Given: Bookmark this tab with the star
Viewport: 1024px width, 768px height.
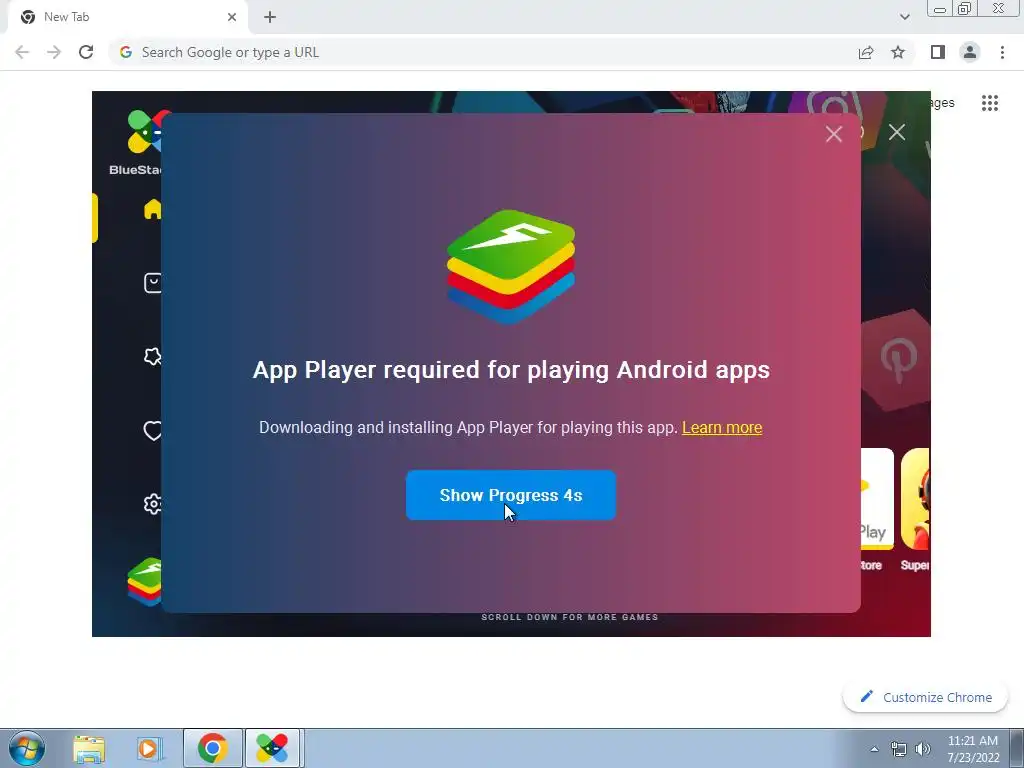Looking at the screenshot, I should point(898,52).
